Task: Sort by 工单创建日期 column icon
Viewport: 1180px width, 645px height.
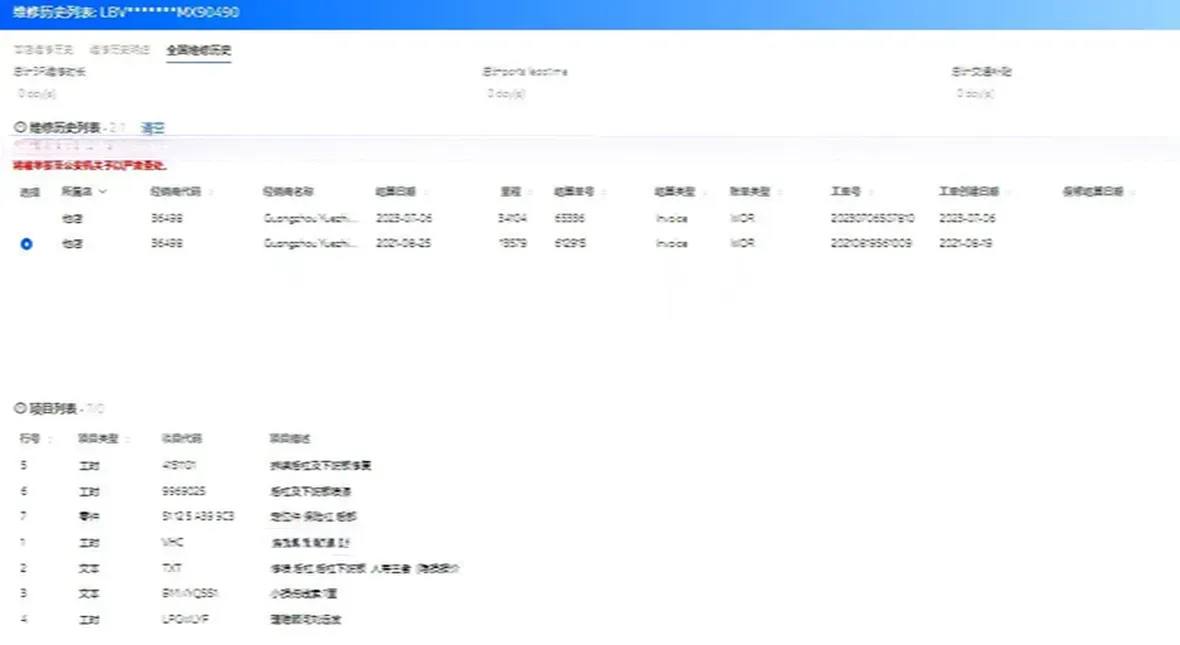Action: pos(1008,192)
